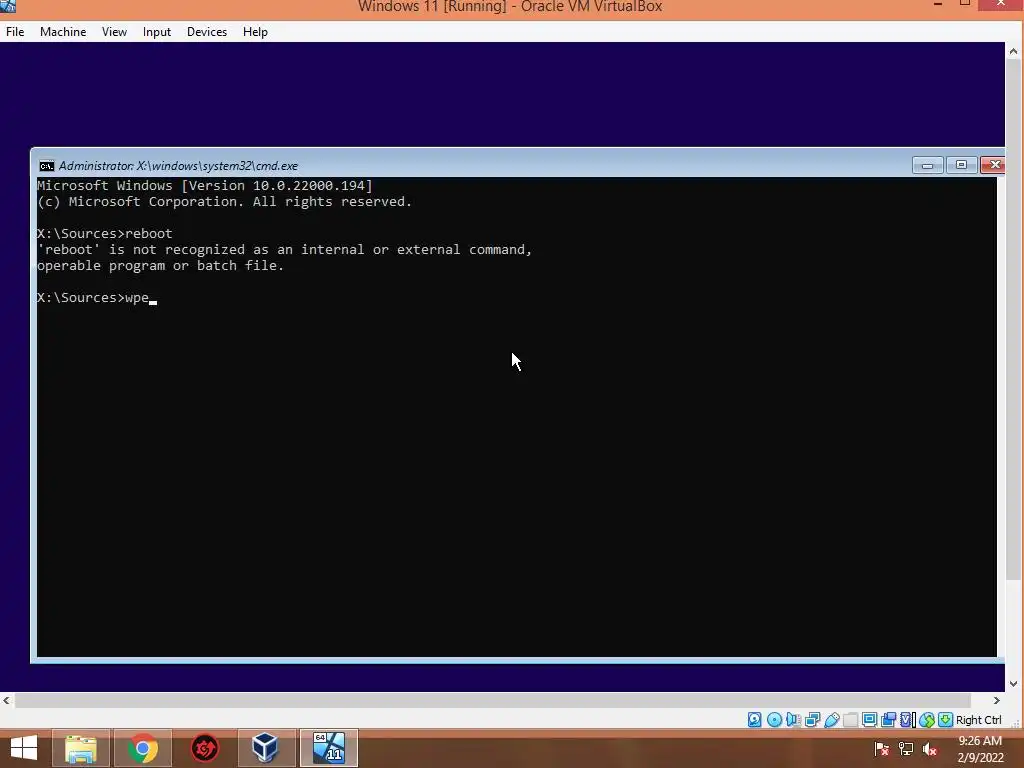Click the hard disk activity indicator

754,720
